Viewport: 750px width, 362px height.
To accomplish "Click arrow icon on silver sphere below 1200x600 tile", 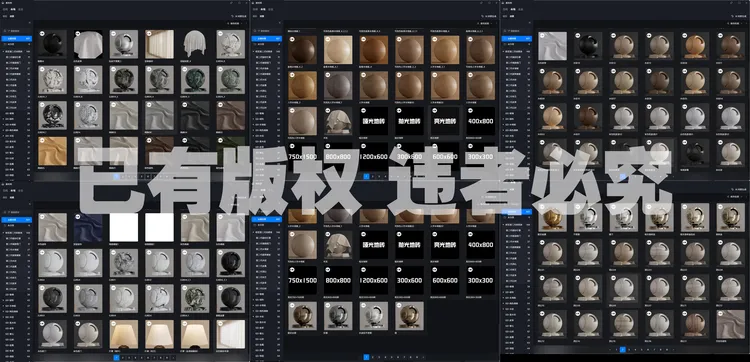I will (x=363, y=305).
